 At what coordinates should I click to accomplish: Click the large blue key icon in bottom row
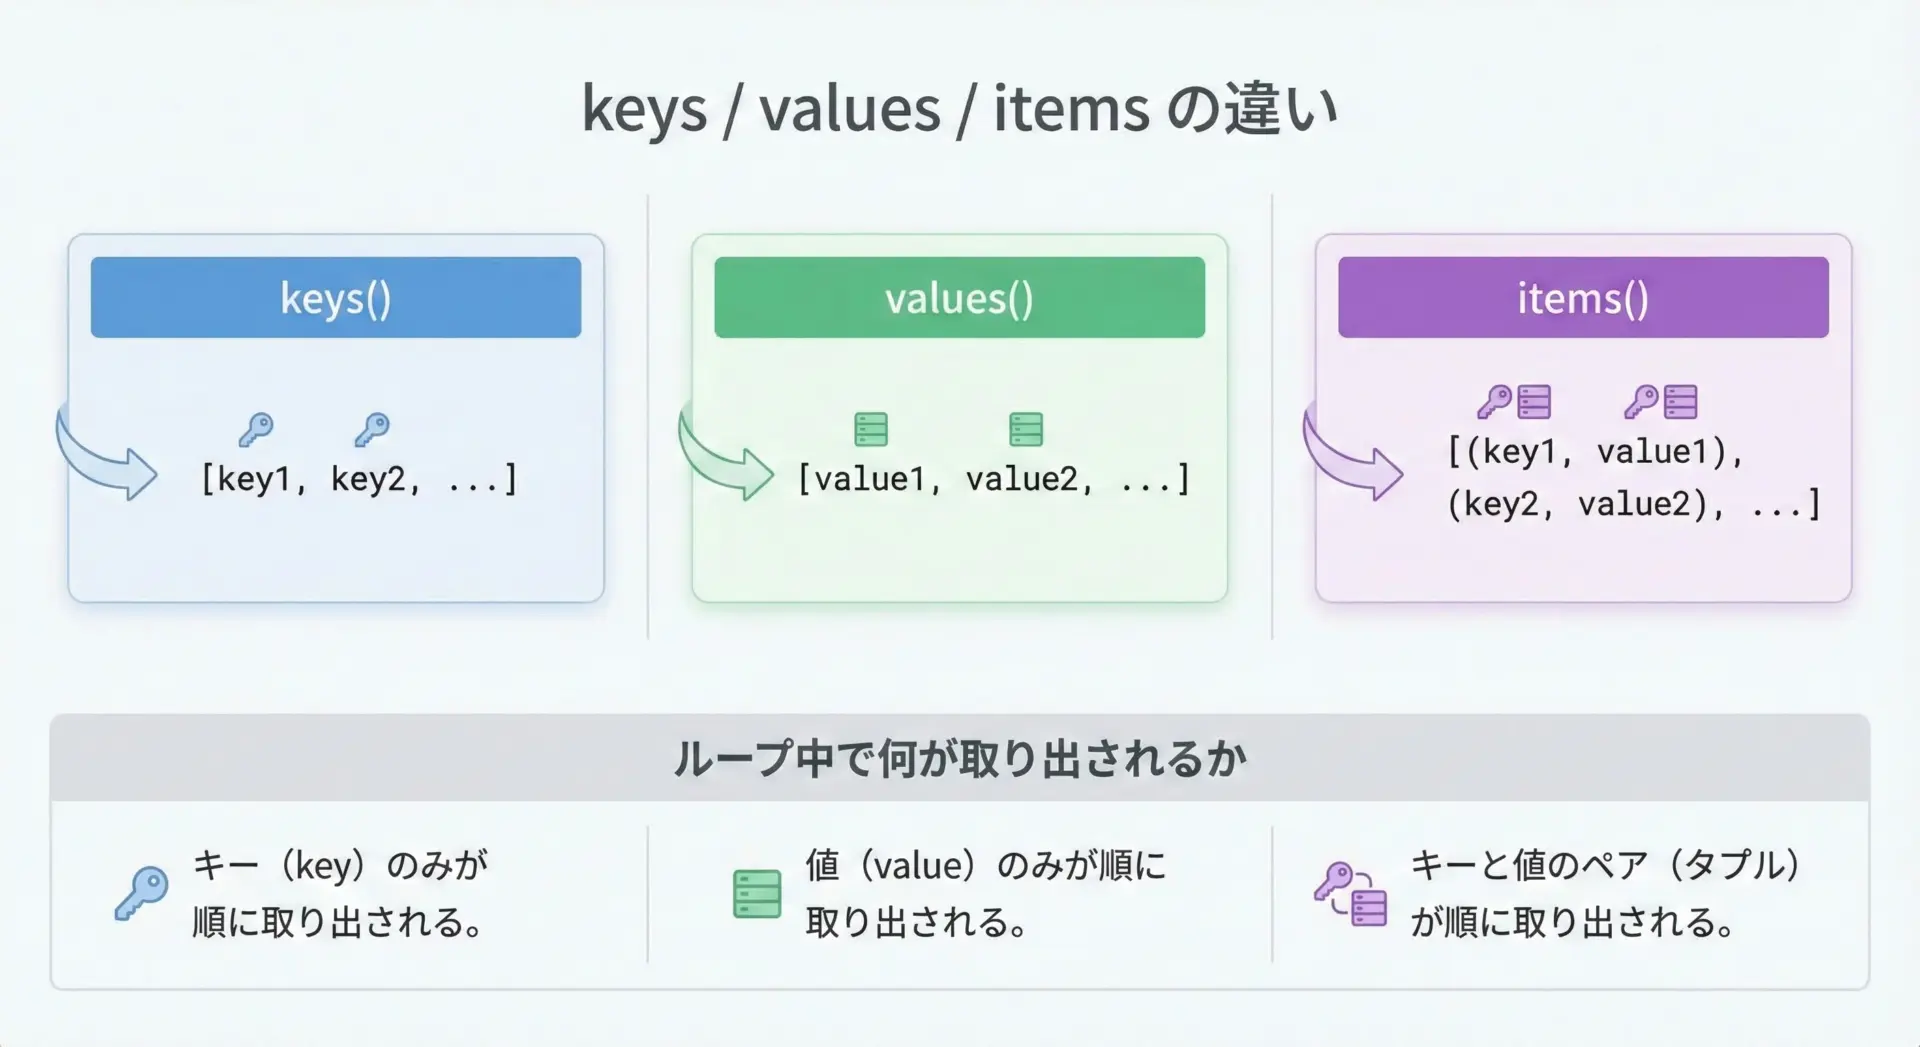click(141, 893)
